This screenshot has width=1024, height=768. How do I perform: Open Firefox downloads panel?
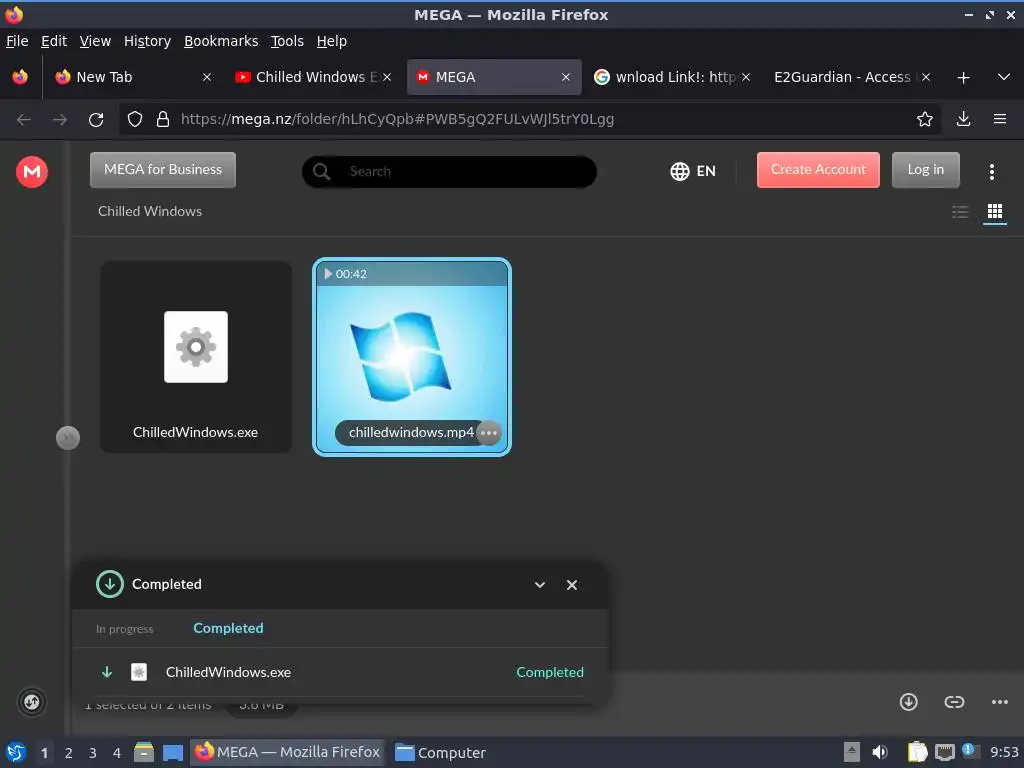click(x=963, y=119)
